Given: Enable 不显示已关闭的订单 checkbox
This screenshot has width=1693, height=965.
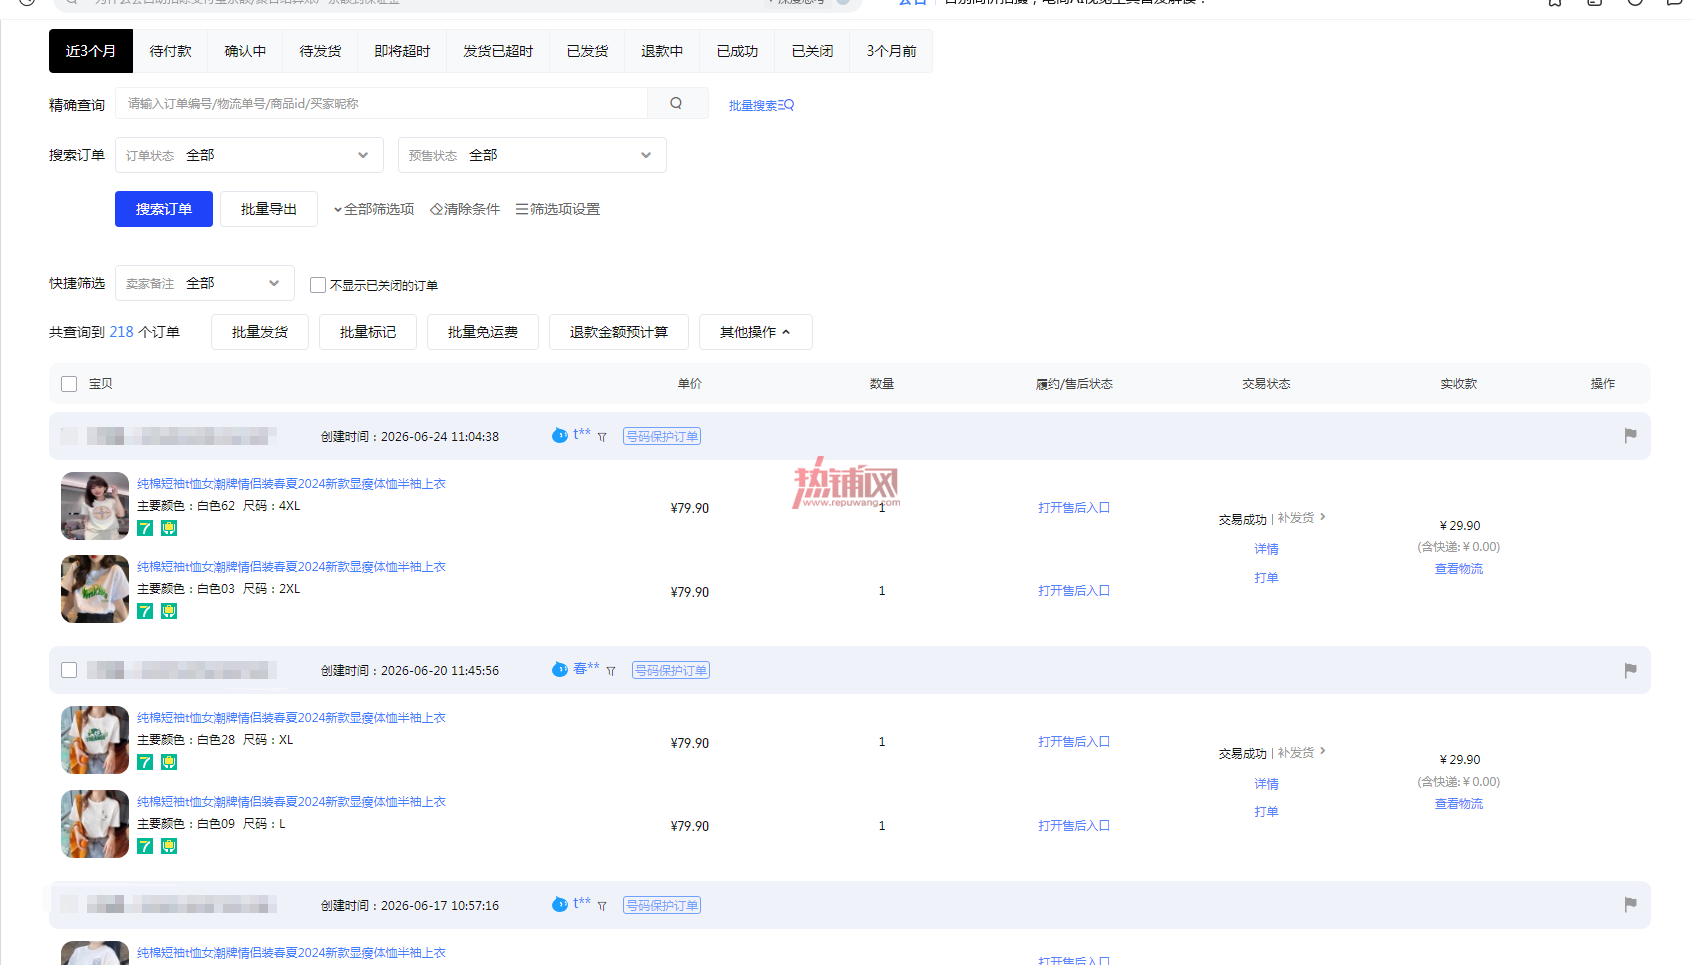Looking at the screenshot, I should click(x=318, y=285).
